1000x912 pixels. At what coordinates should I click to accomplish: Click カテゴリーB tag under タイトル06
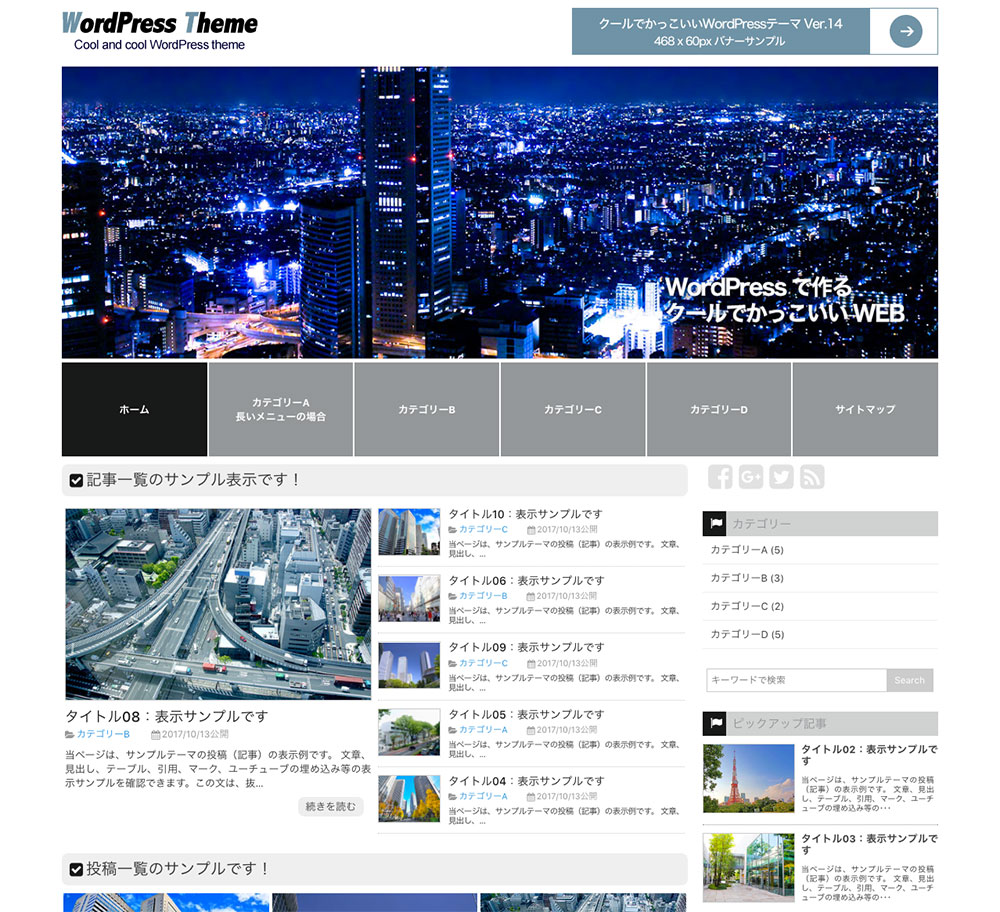483,596
